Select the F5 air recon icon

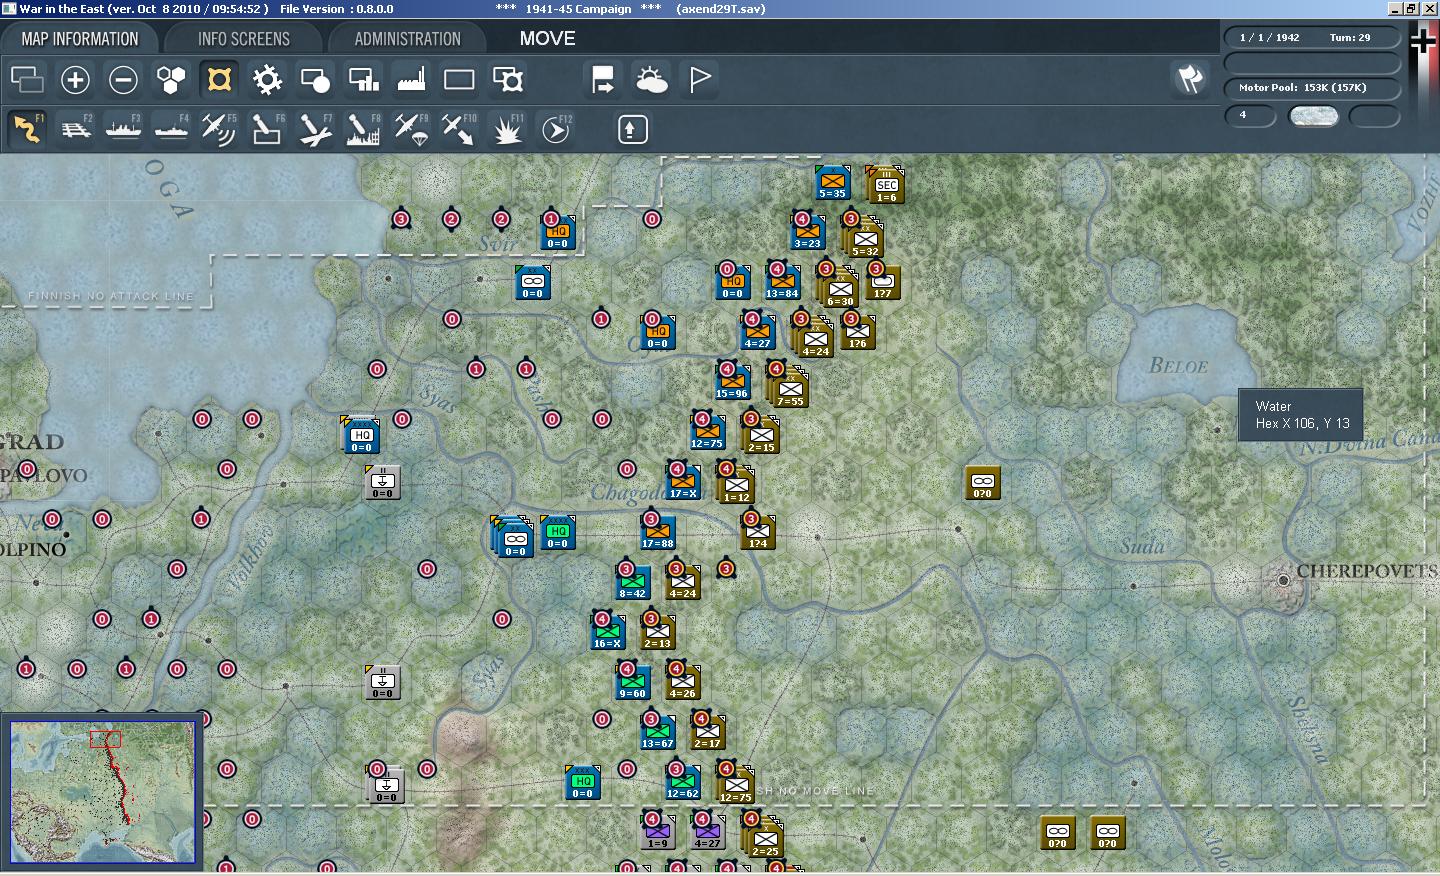click(219, 129)
